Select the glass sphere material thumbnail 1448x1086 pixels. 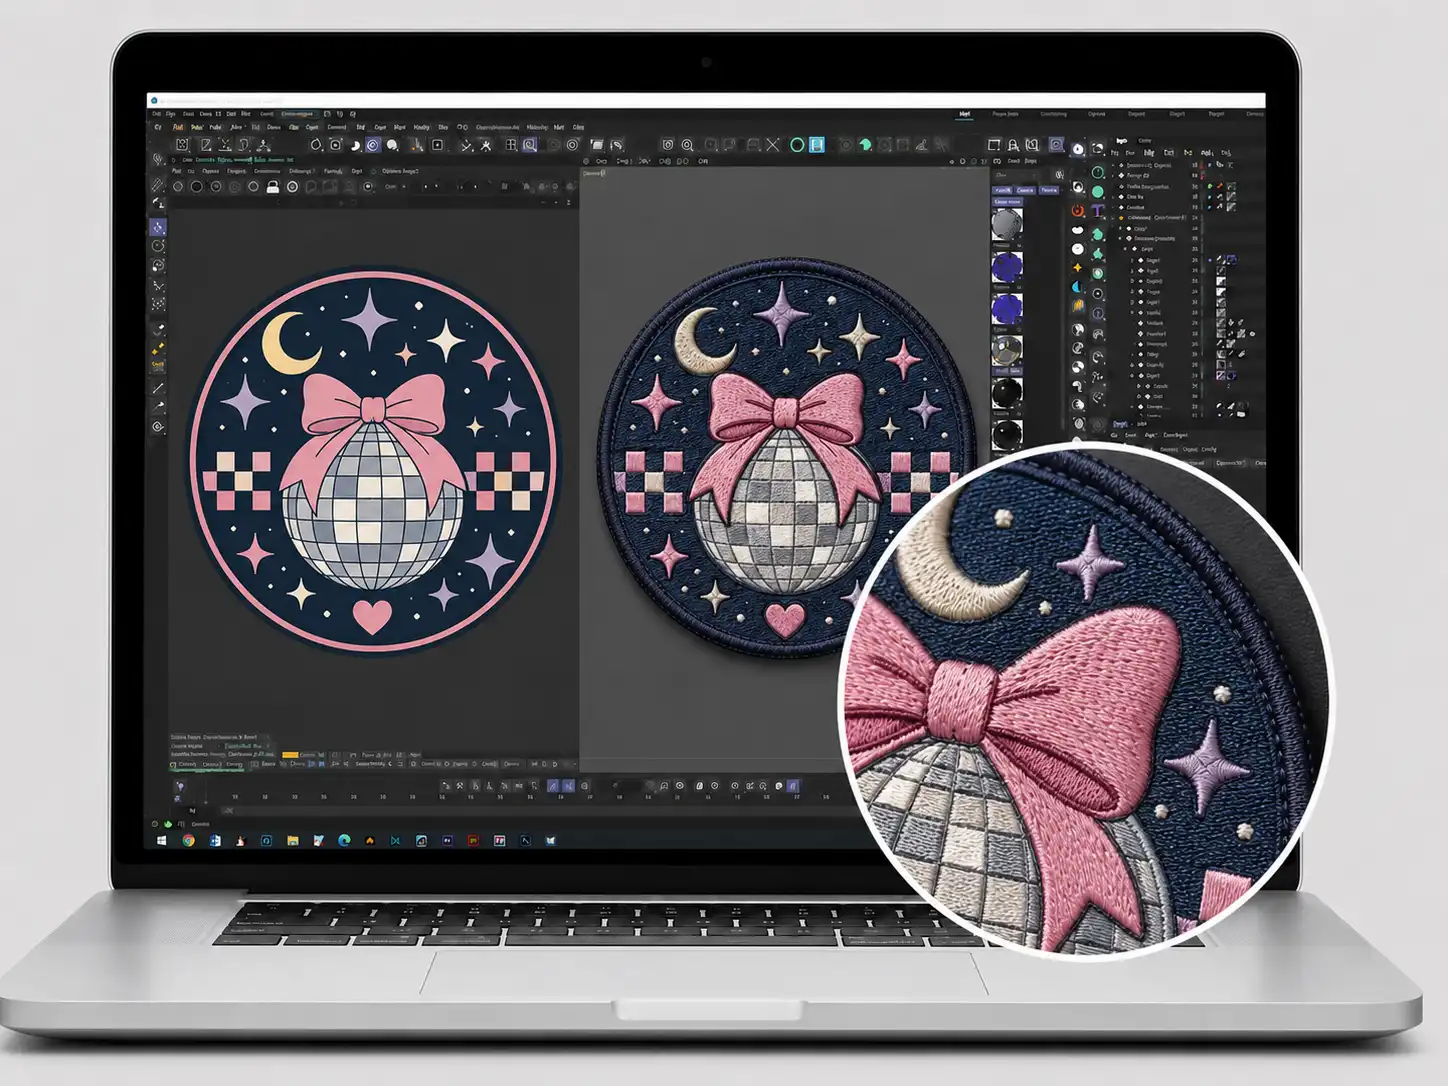(1006, 350)
